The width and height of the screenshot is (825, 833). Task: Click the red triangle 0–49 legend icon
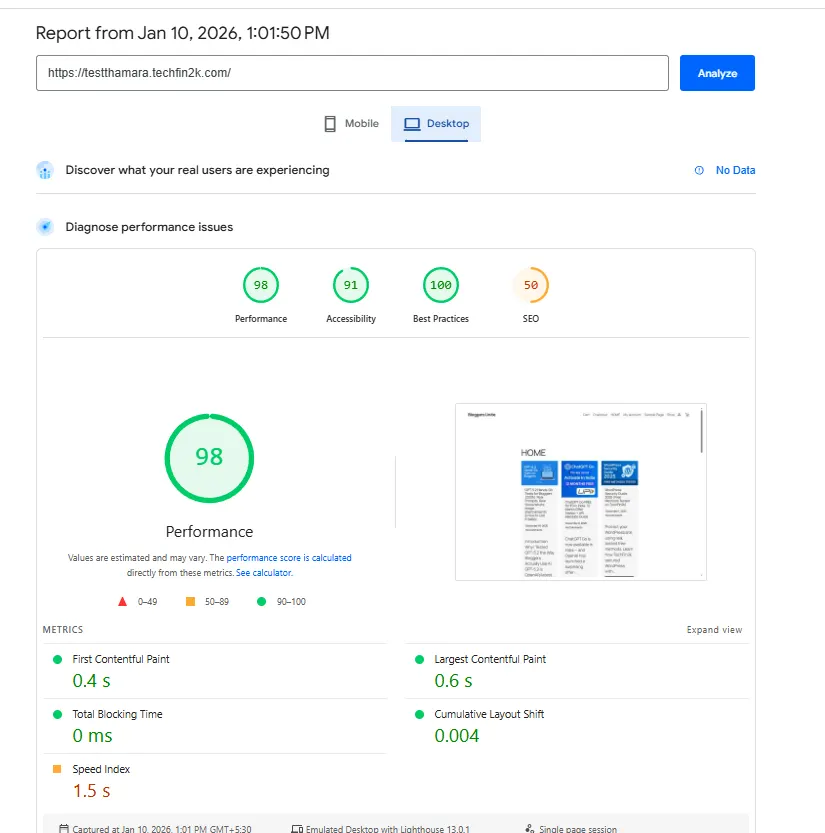122,601
